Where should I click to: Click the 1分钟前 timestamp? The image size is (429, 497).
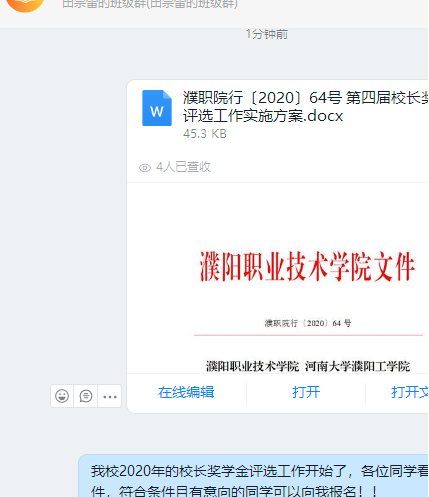tap(266, 34)
